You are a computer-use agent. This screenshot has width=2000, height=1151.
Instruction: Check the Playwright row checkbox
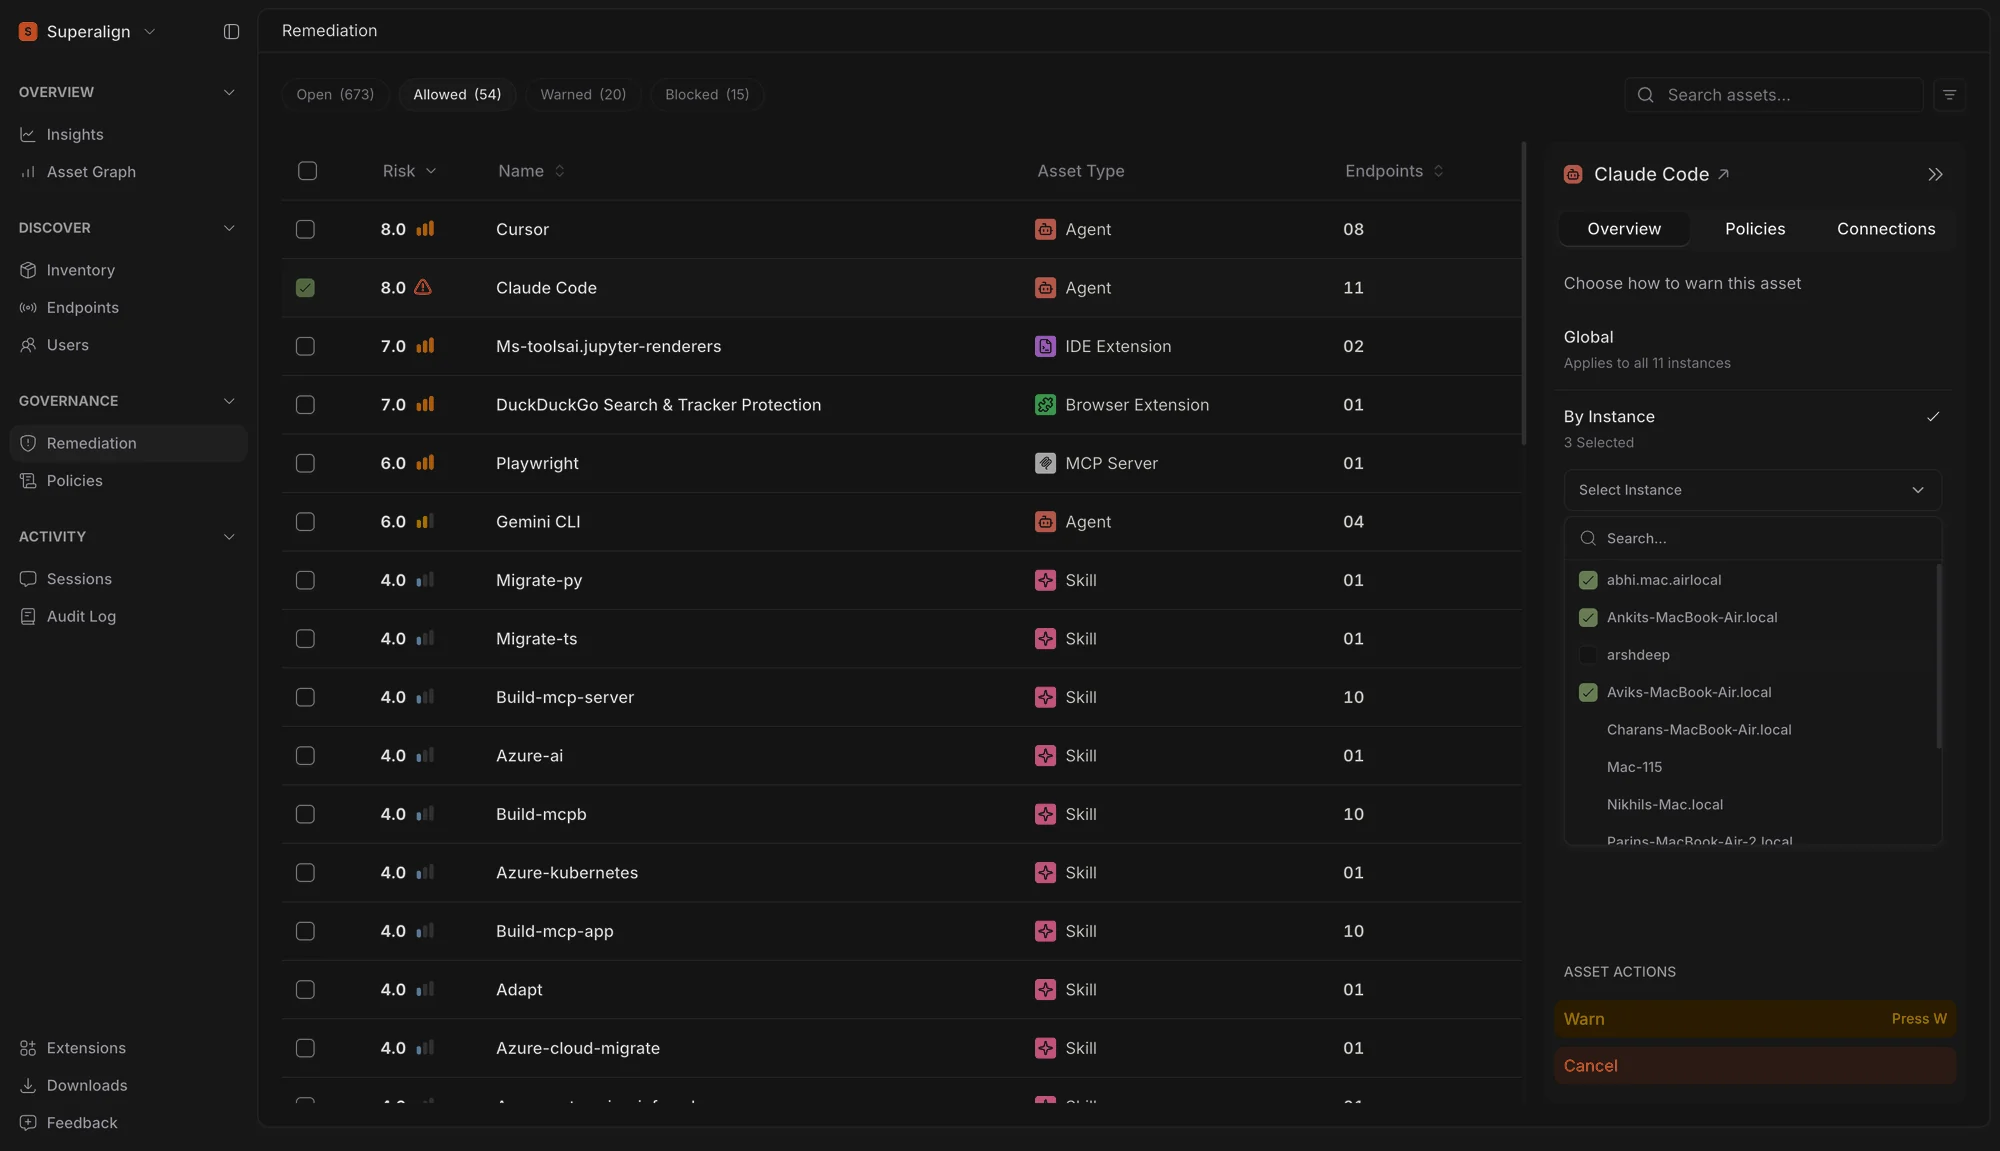point(305,464)
